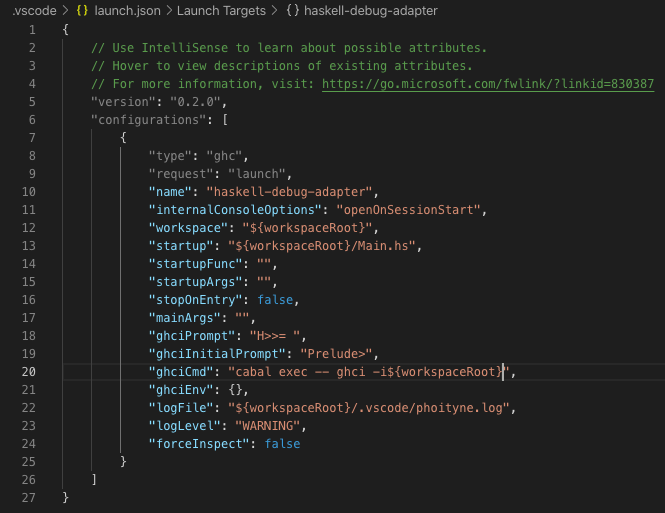Screen dimensions: 665x513
Task: Click the "workspace" key
Action: (188, 228)
